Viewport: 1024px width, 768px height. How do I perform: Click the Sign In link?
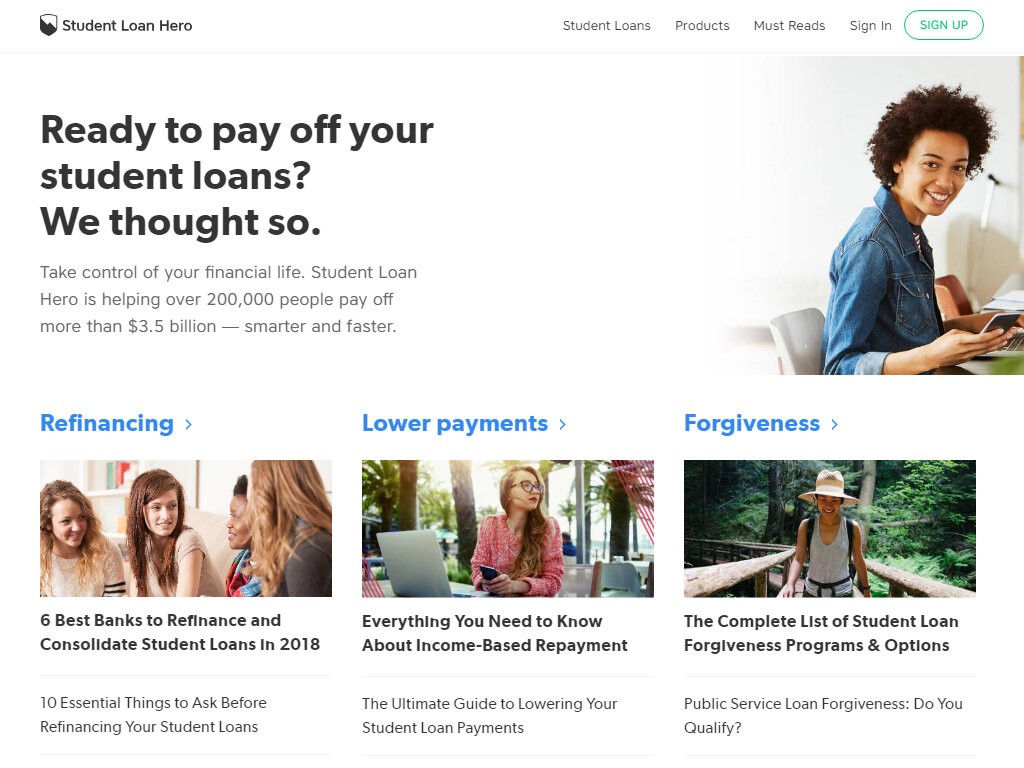click(x=871, y=25)
